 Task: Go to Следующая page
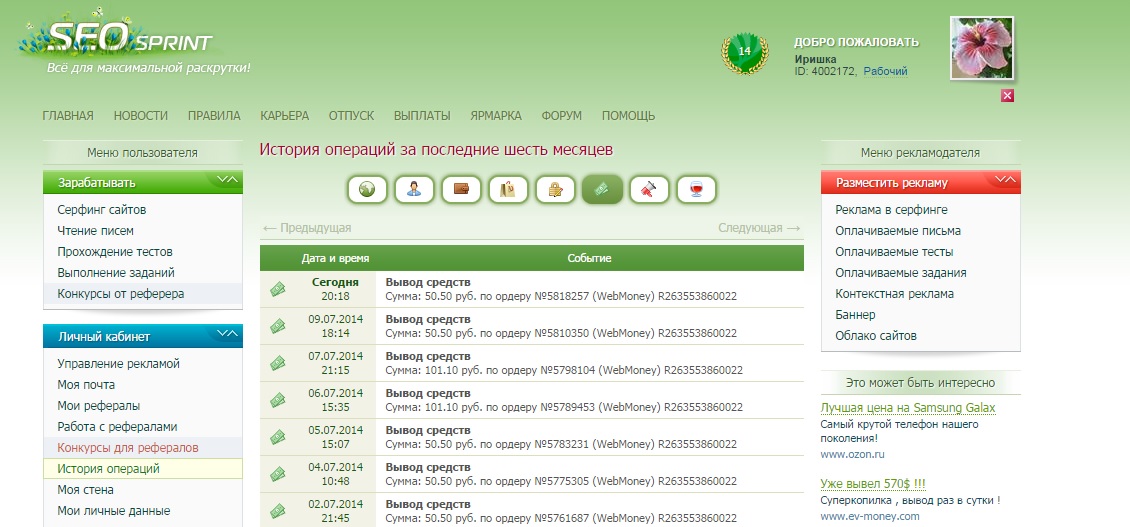[759, 228]
